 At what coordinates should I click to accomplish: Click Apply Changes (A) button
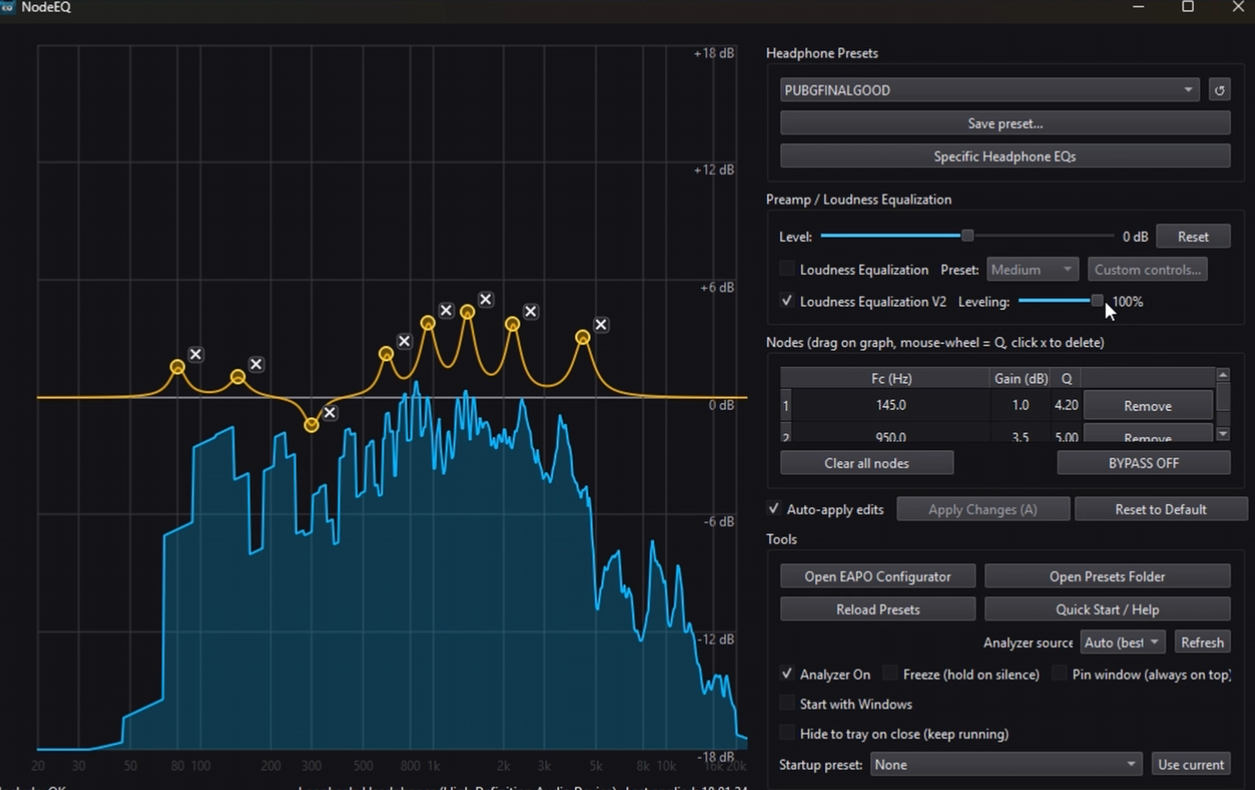coord(983,509)
